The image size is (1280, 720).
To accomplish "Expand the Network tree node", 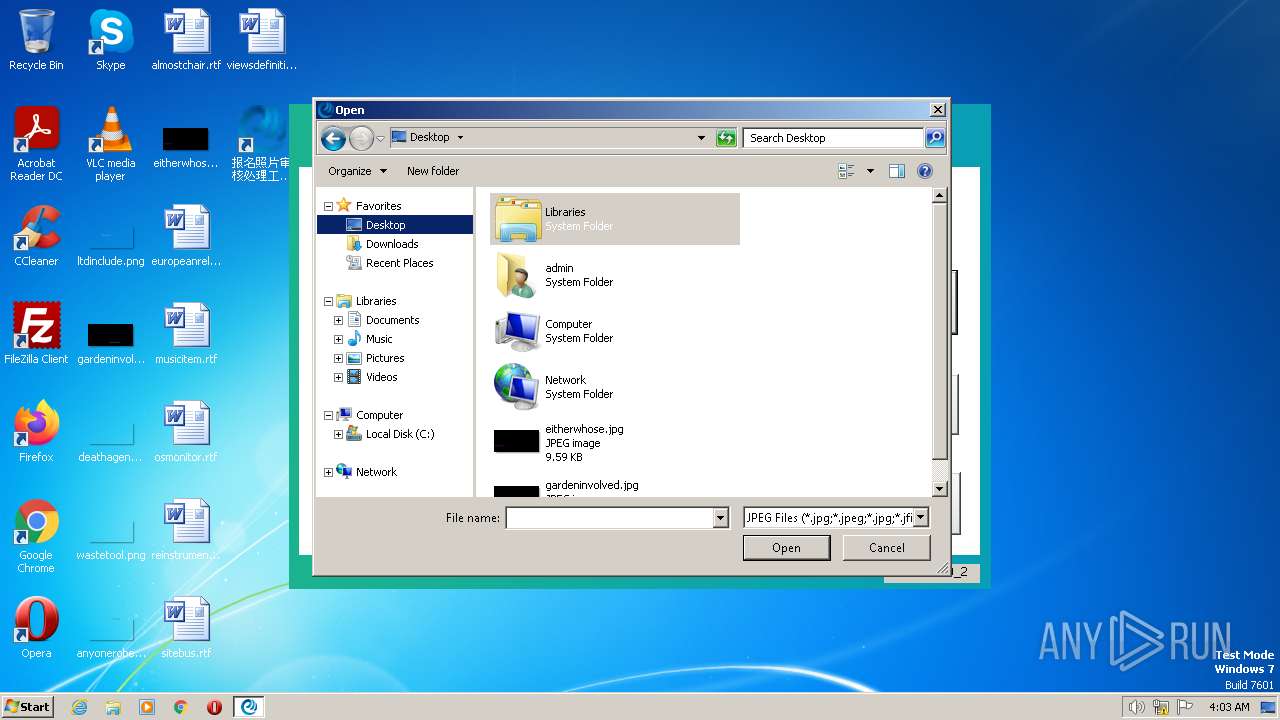I will click(328, 472).
